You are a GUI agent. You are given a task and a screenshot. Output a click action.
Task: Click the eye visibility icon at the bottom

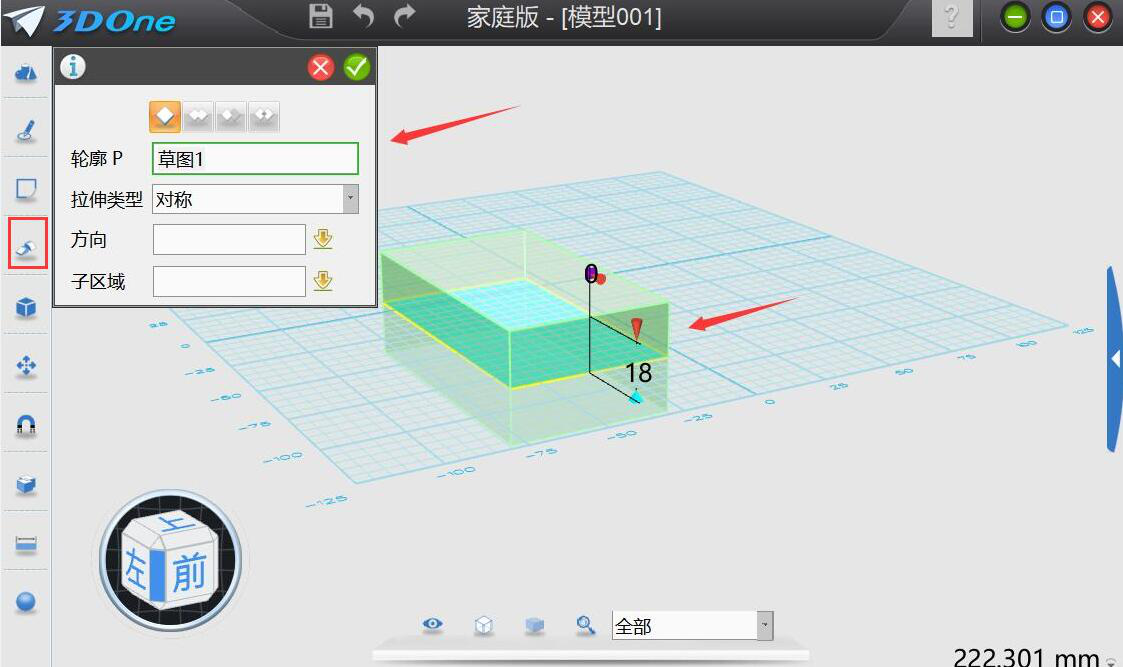point(432,624)
